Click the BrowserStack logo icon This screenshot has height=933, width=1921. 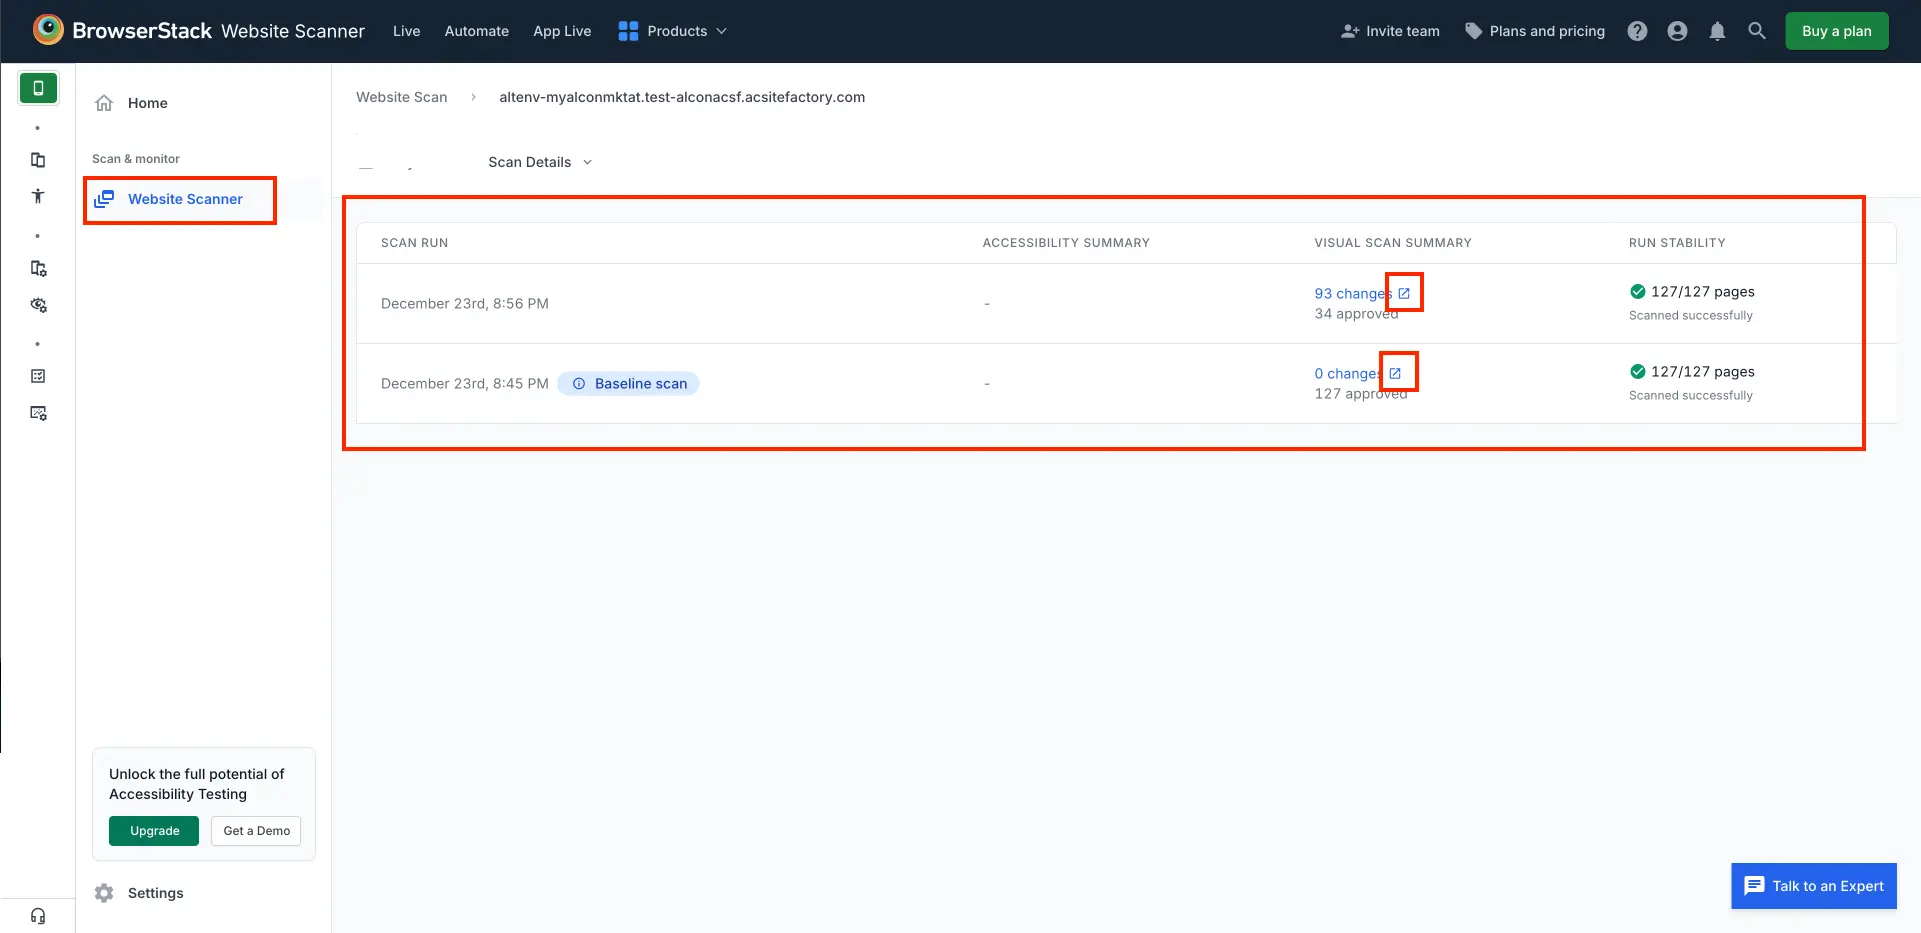[48, 30]
